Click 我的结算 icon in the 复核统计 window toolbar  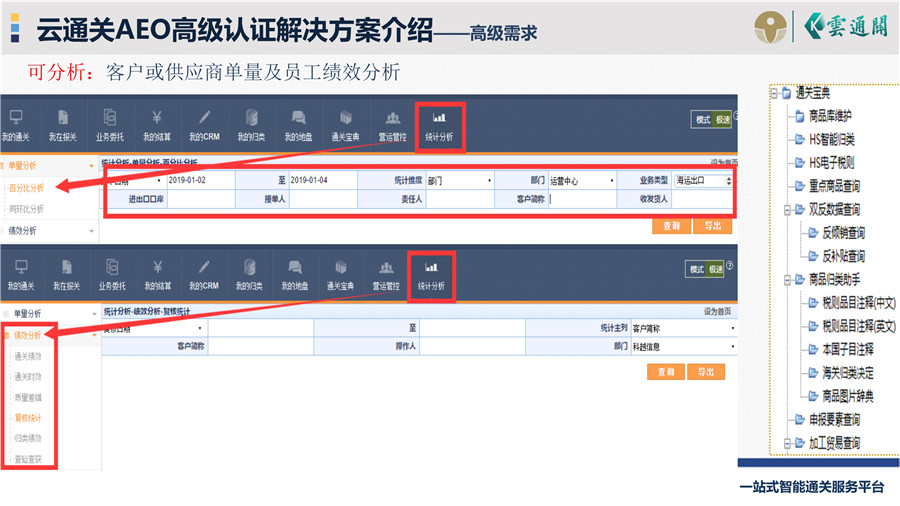(x=158, y=267)
